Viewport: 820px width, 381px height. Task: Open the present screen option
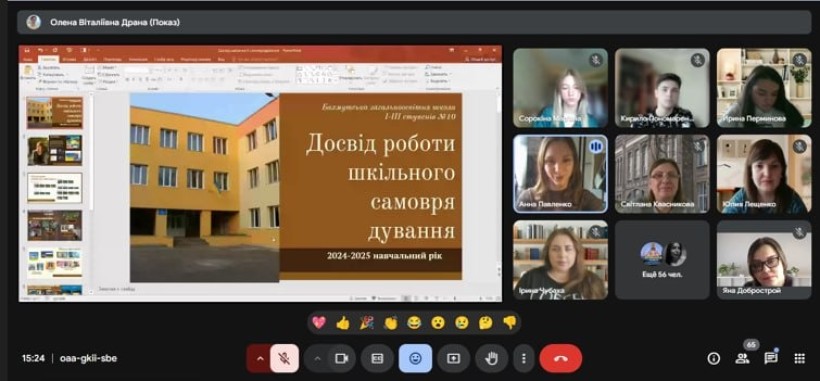453,358
